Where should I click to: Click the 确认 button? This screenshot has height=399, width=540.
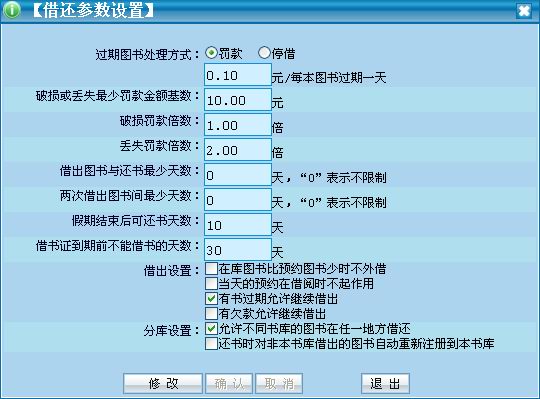point(229,383)
